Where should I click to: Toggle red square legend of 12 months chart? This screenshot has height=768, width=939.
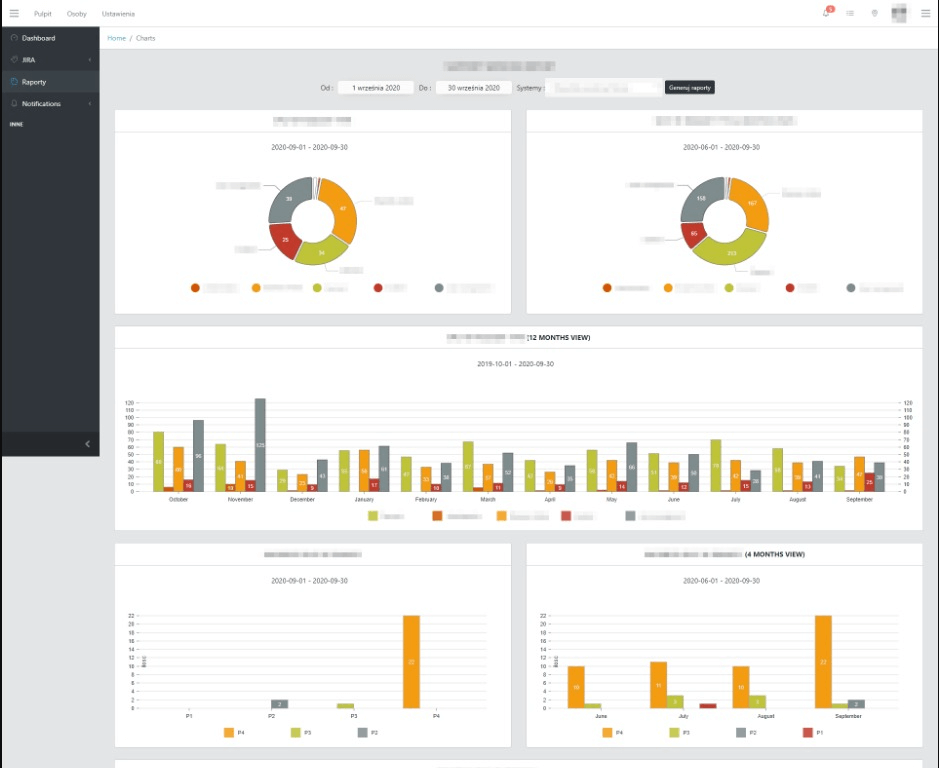(566, 516)
